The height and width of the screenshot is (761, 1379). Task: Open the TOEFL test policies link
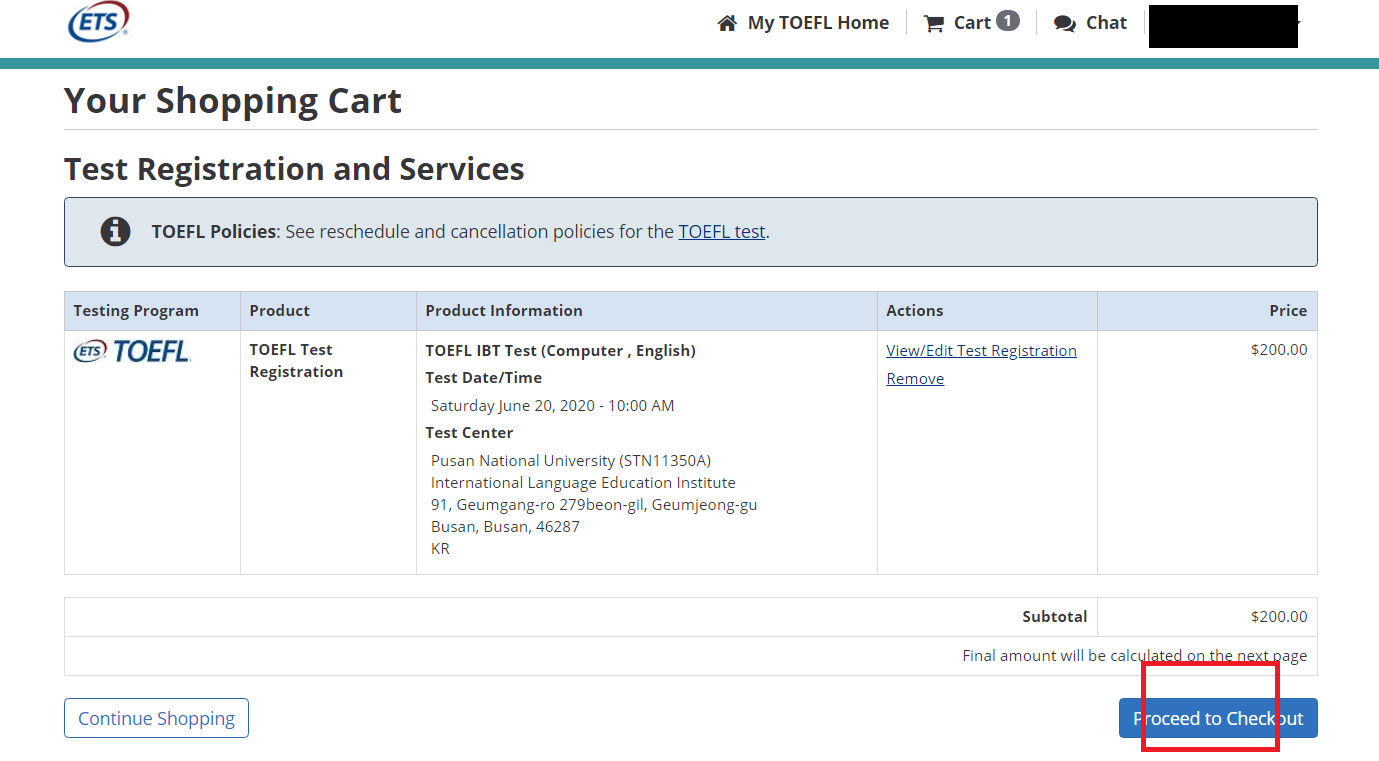[x=722, y=231]
